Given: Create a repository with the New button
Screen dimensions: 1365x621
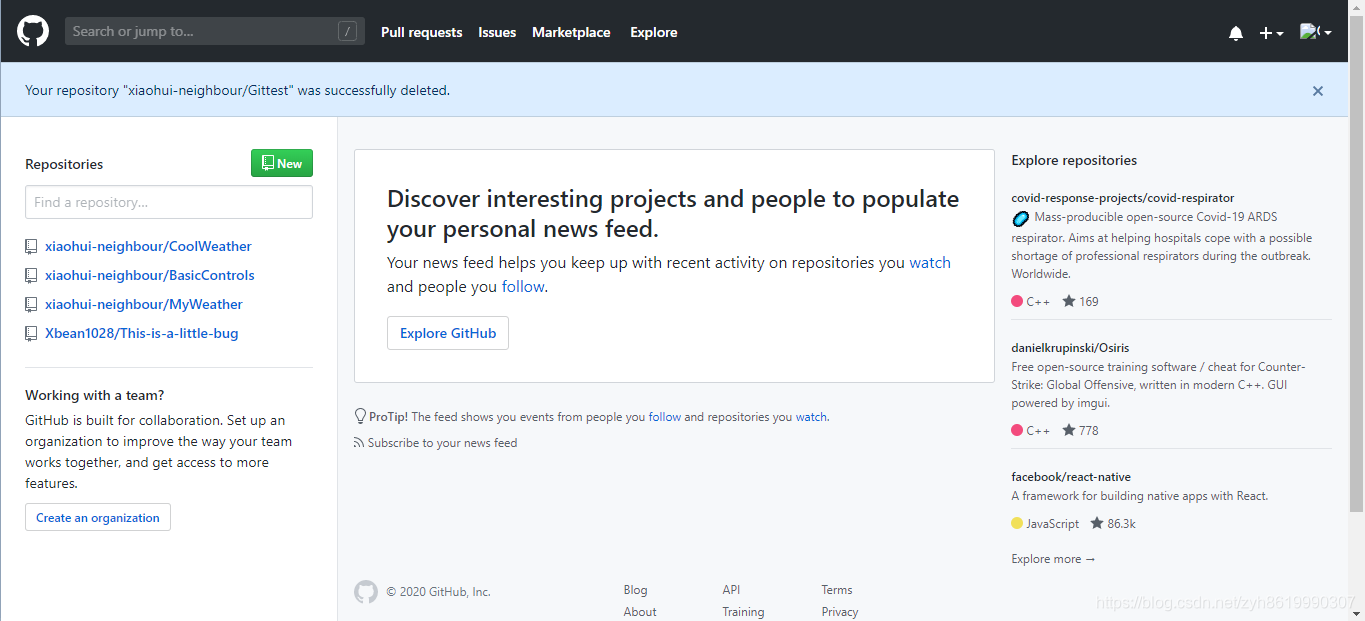Looking at the screenshot, I should [x=282, y=163].
